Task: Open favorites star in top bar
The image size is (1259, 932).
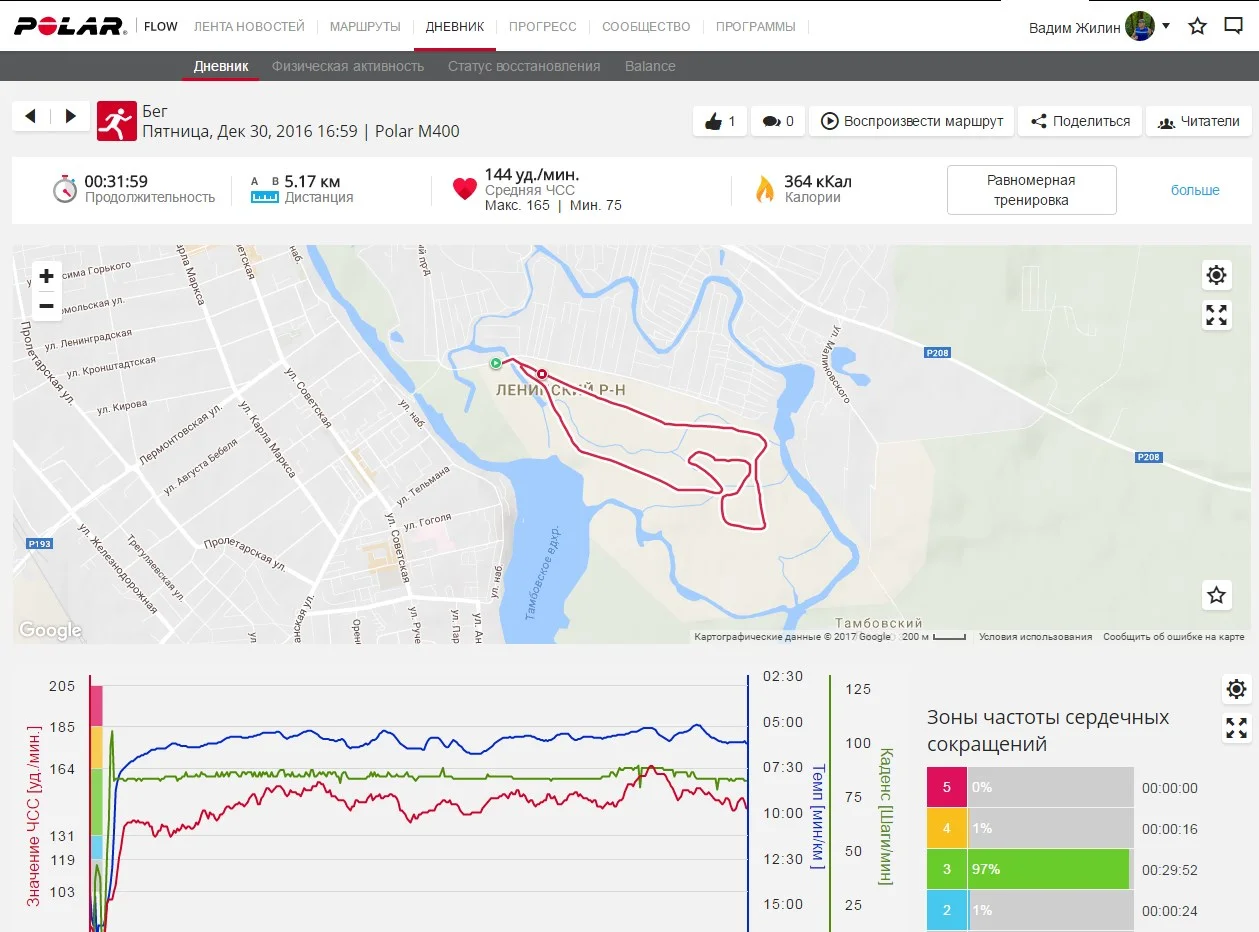Action: [1197, 27]
